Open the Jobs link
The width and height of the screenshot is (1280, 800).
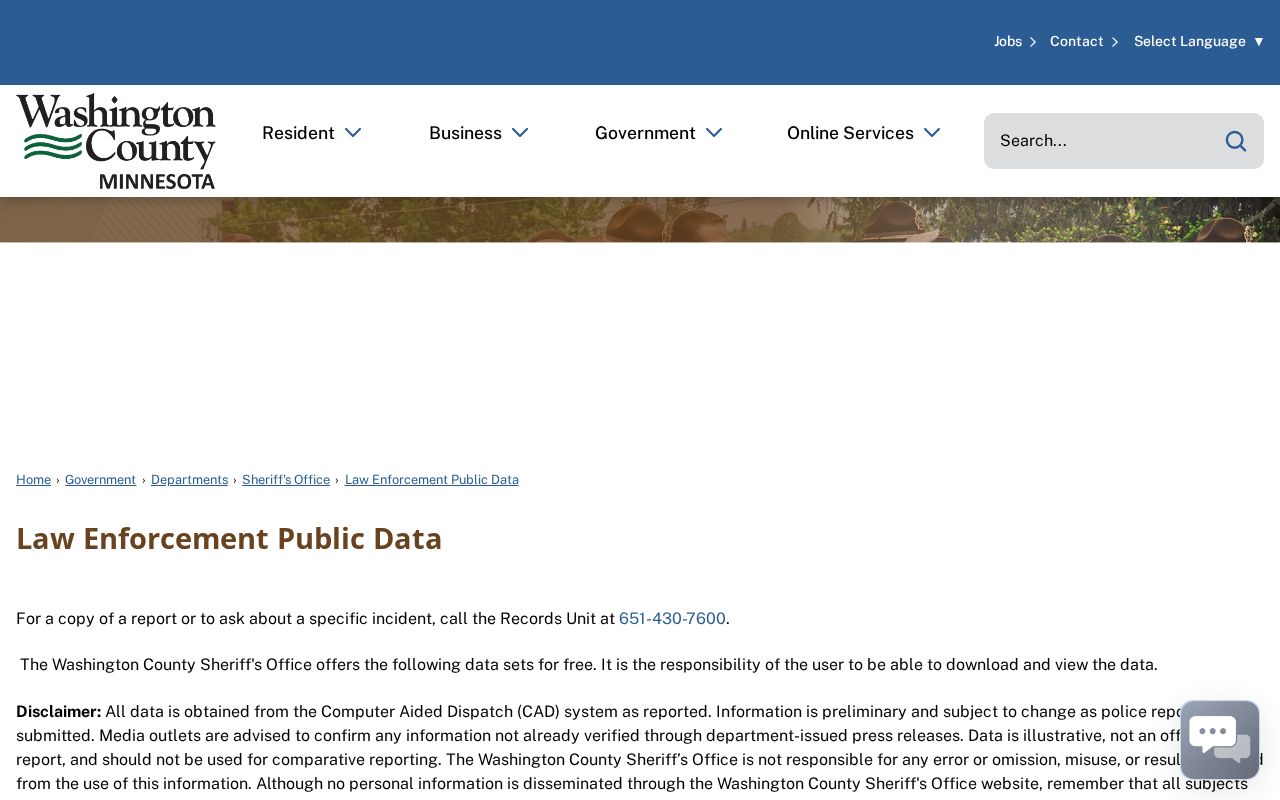pos(1008,41)
